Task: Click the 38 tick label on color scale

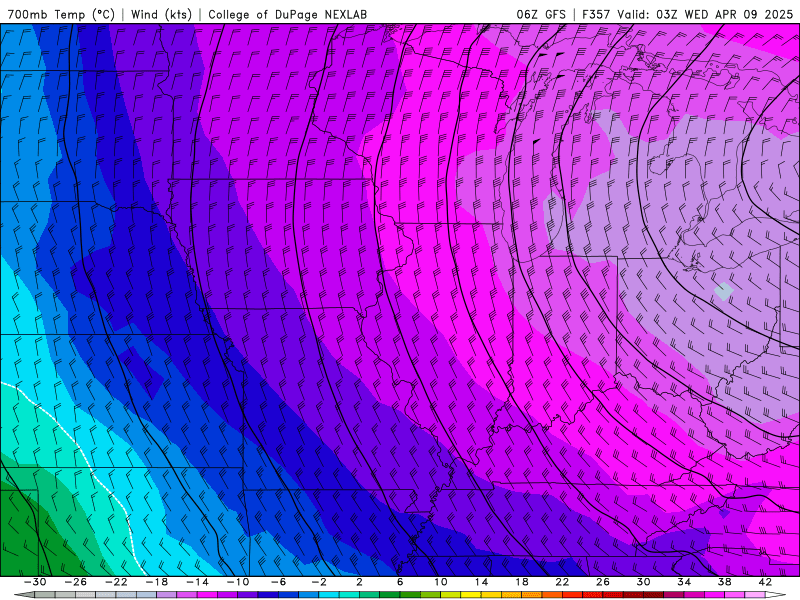Action: click(724, 582)
